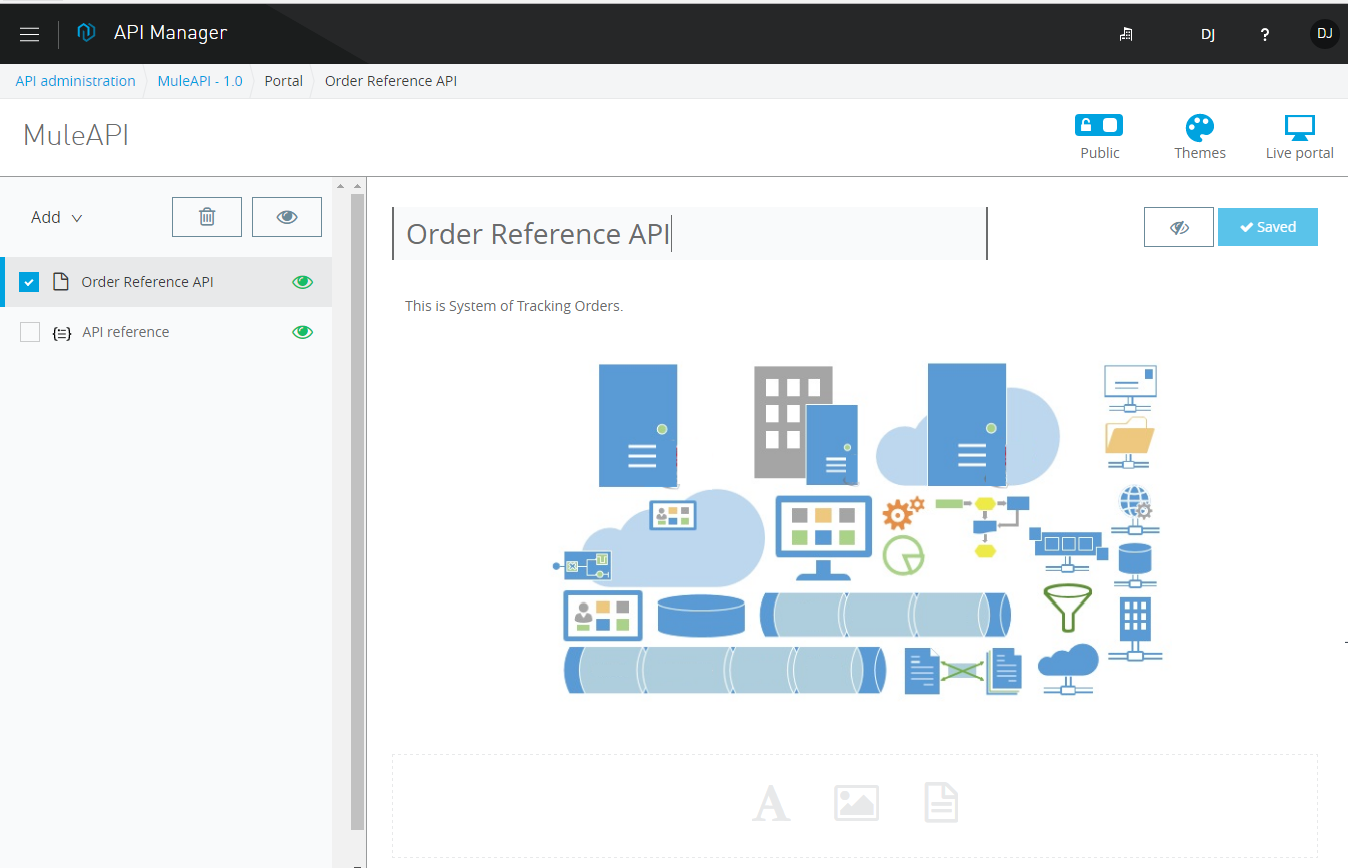Viewport: 1348px width, 868px height.
Task: Uncheck the Order Reference API checkbox
Action: tap(29, 281)
